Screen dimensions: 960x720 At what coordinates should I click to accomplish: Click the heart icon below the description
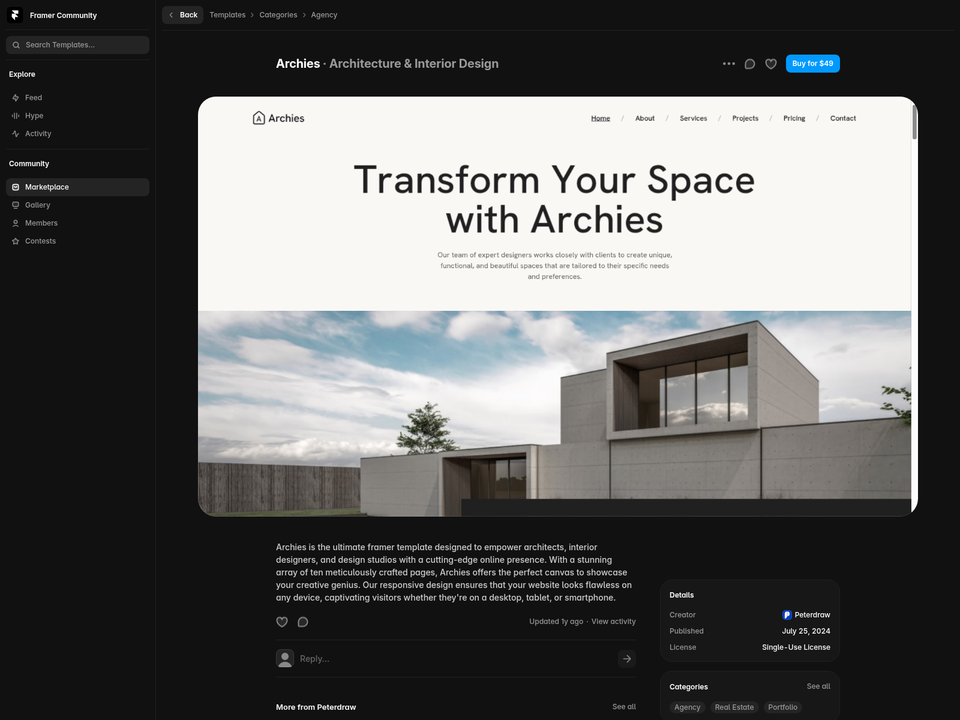click(282, 621)
